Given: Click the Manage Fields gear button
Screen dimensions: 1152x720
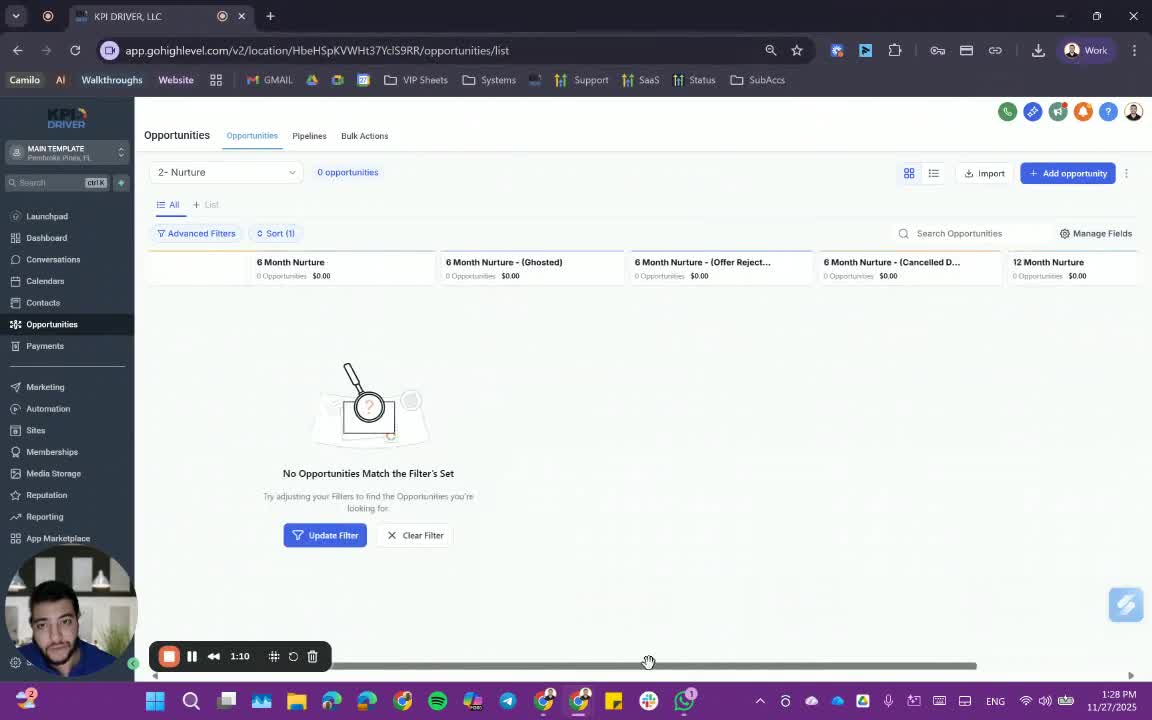Looking at the screenshot, I should (1095, 234).
